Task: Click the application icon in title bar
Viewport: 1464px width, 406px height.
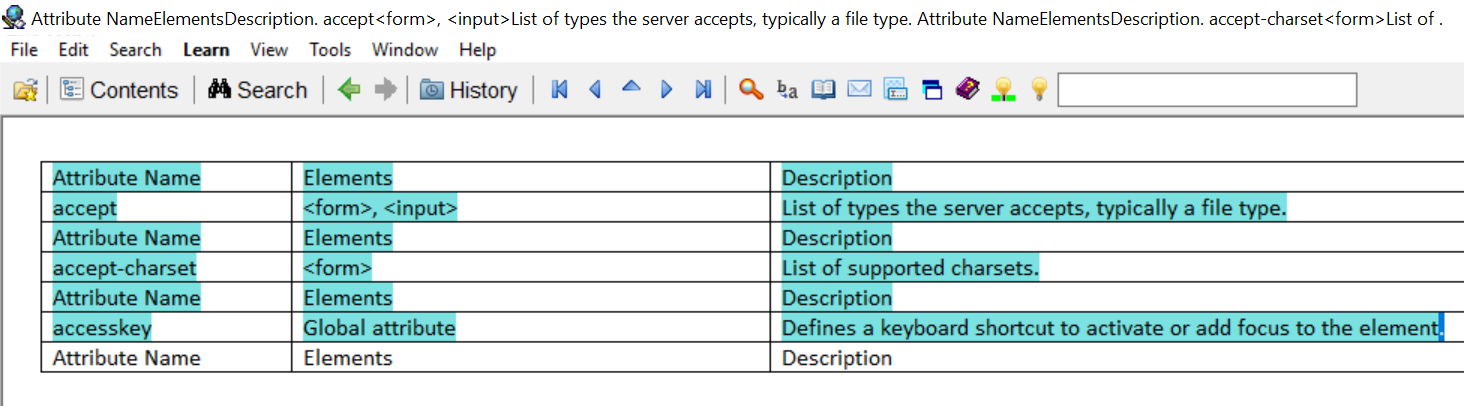Action: pos(15,17)
